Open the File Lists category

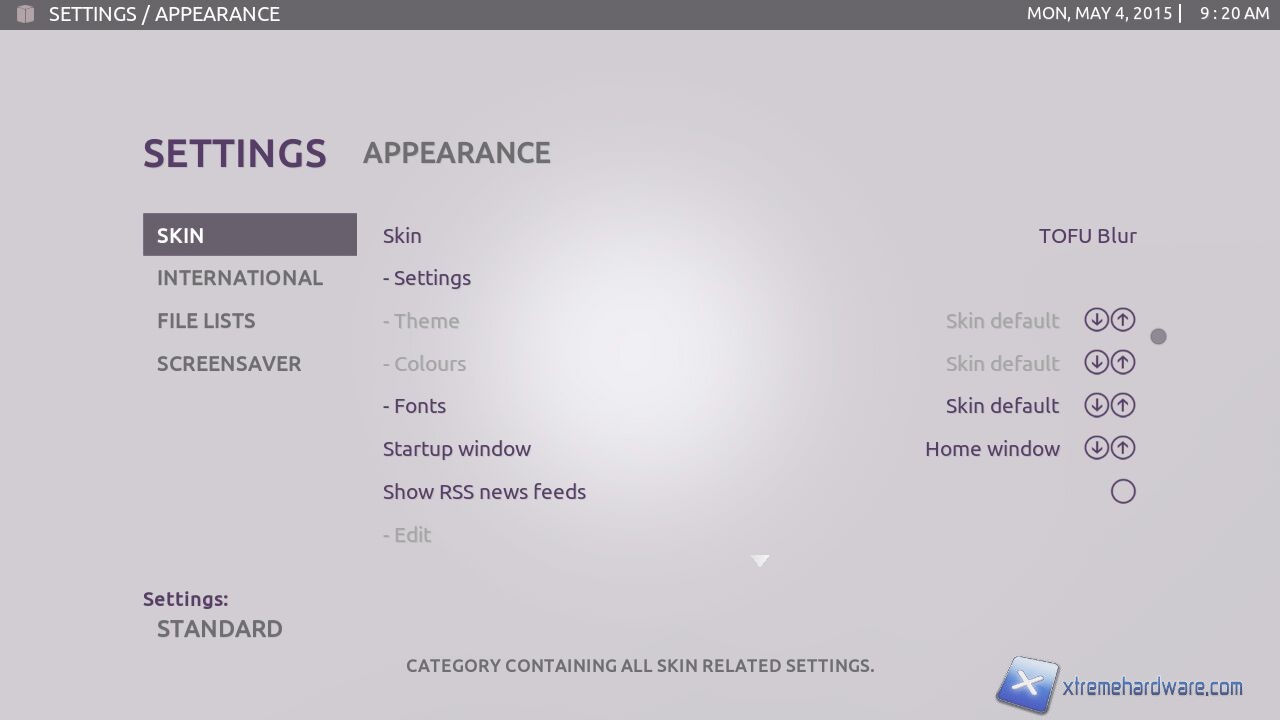click(x=206, y=321)
